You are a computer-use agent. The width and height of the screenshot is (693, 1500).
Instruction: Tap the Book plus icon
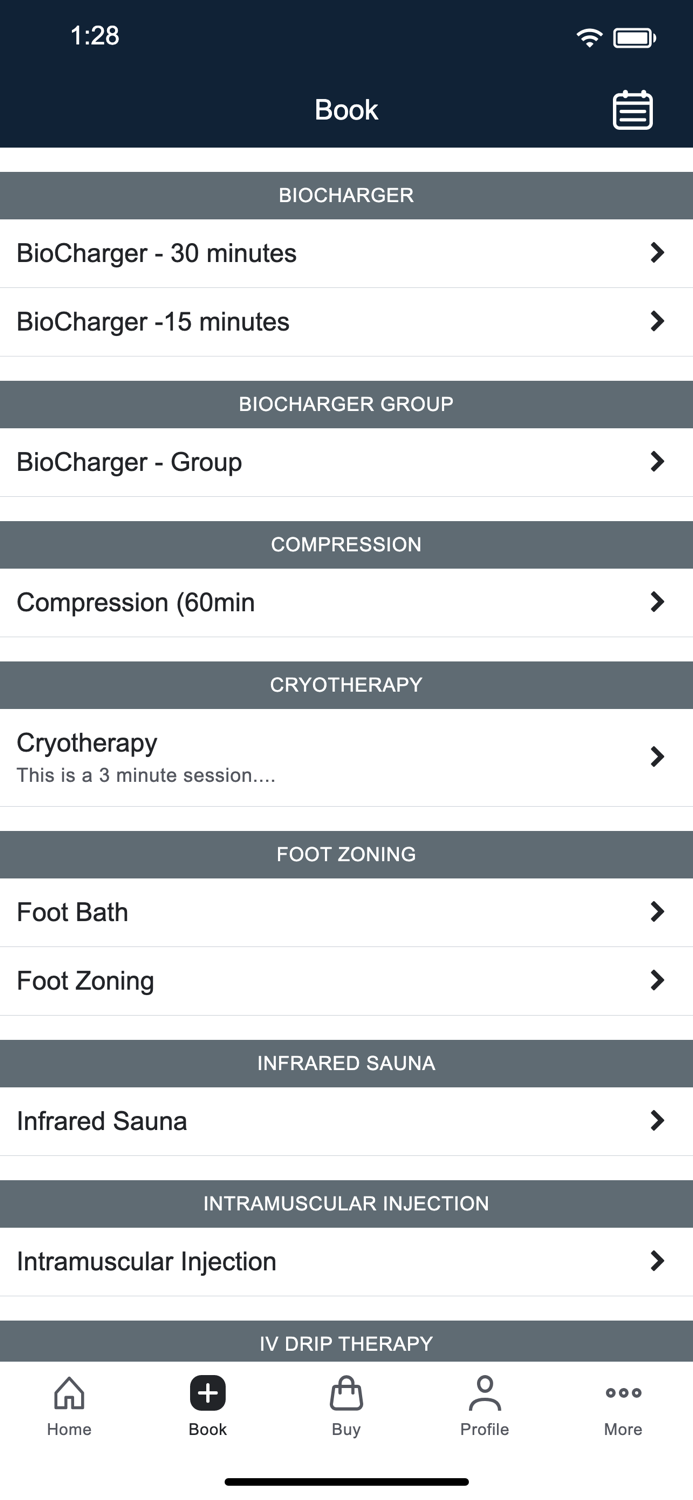208,1393
